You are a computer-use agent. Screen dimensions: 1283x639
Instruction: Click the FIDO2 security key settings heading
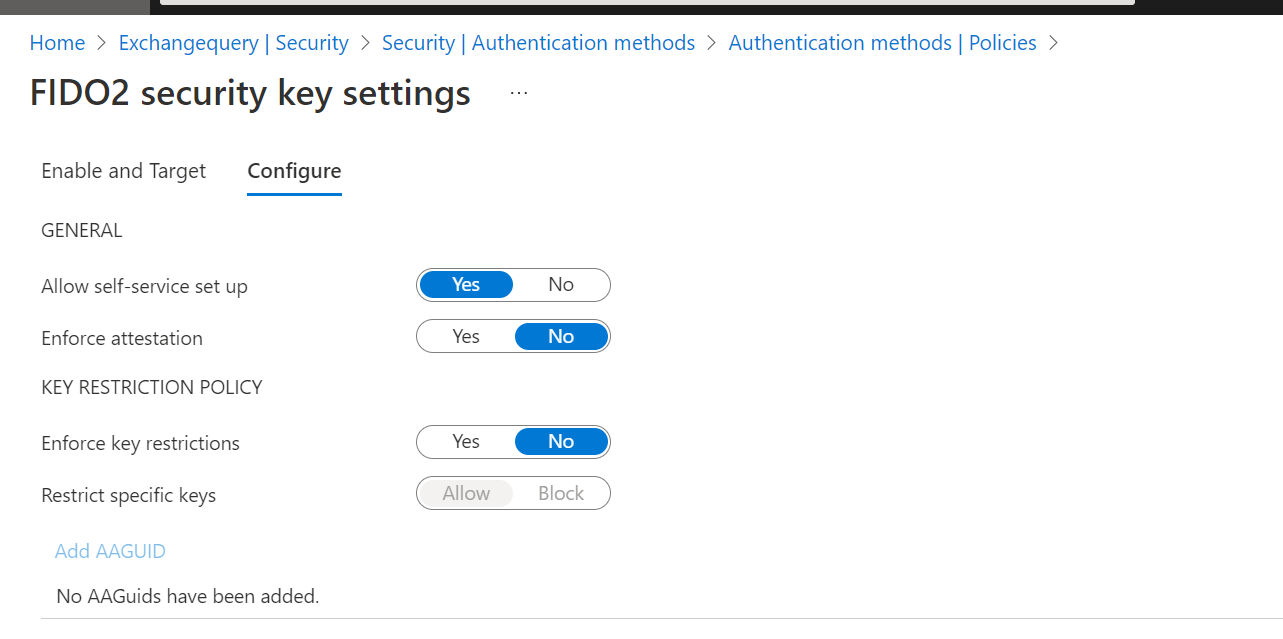click(250, 93)
